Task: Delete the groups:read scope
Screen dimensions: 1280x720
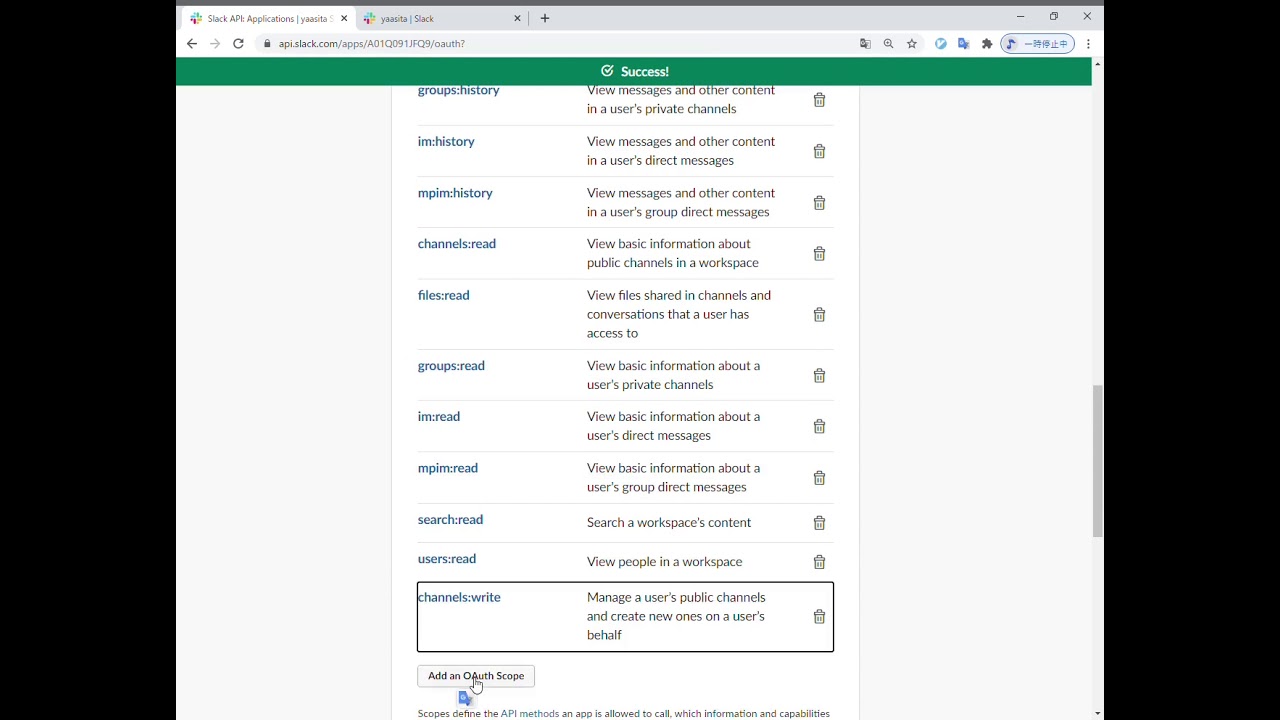Action: (819, 376)
